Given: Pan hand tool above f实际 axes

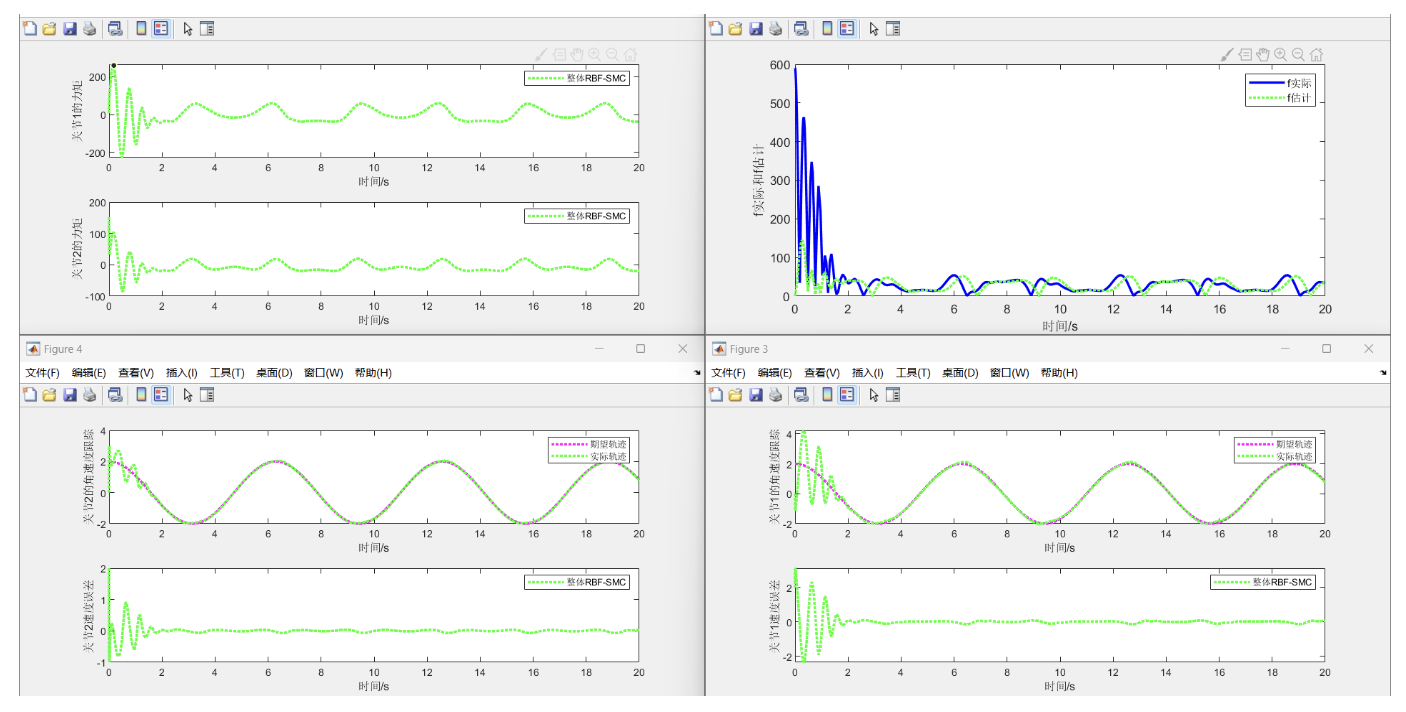Looking at the screenshot, I should (1263, 55).
